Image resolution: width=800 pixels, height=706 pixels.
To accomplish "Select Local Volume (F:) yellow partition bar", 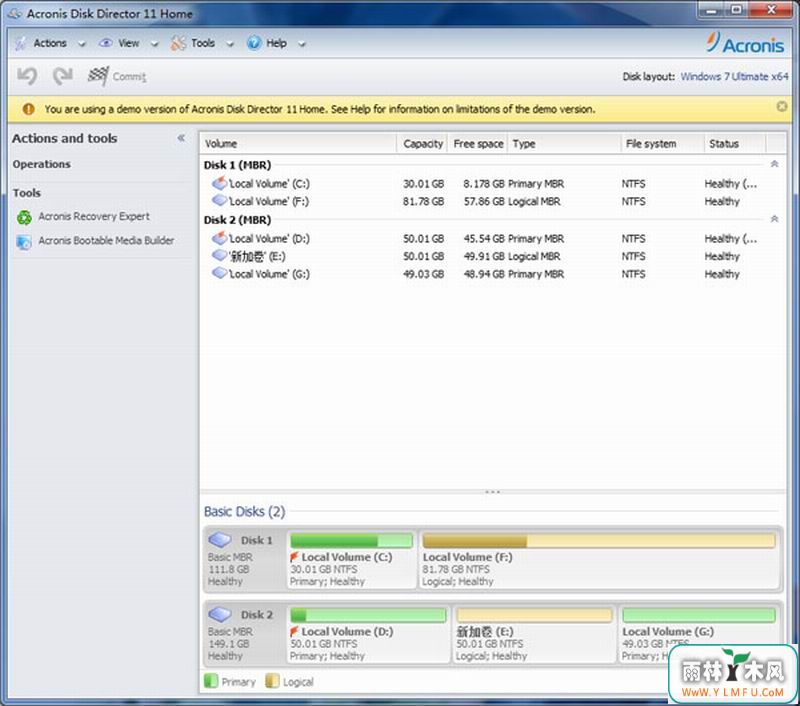I will click(599, 540).
